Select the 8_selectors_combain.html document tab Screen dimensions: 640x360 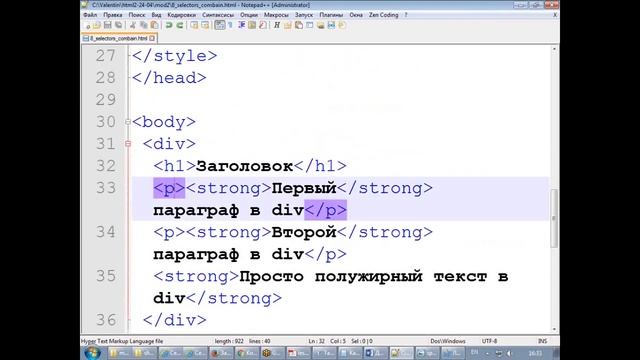coord(119,38)
